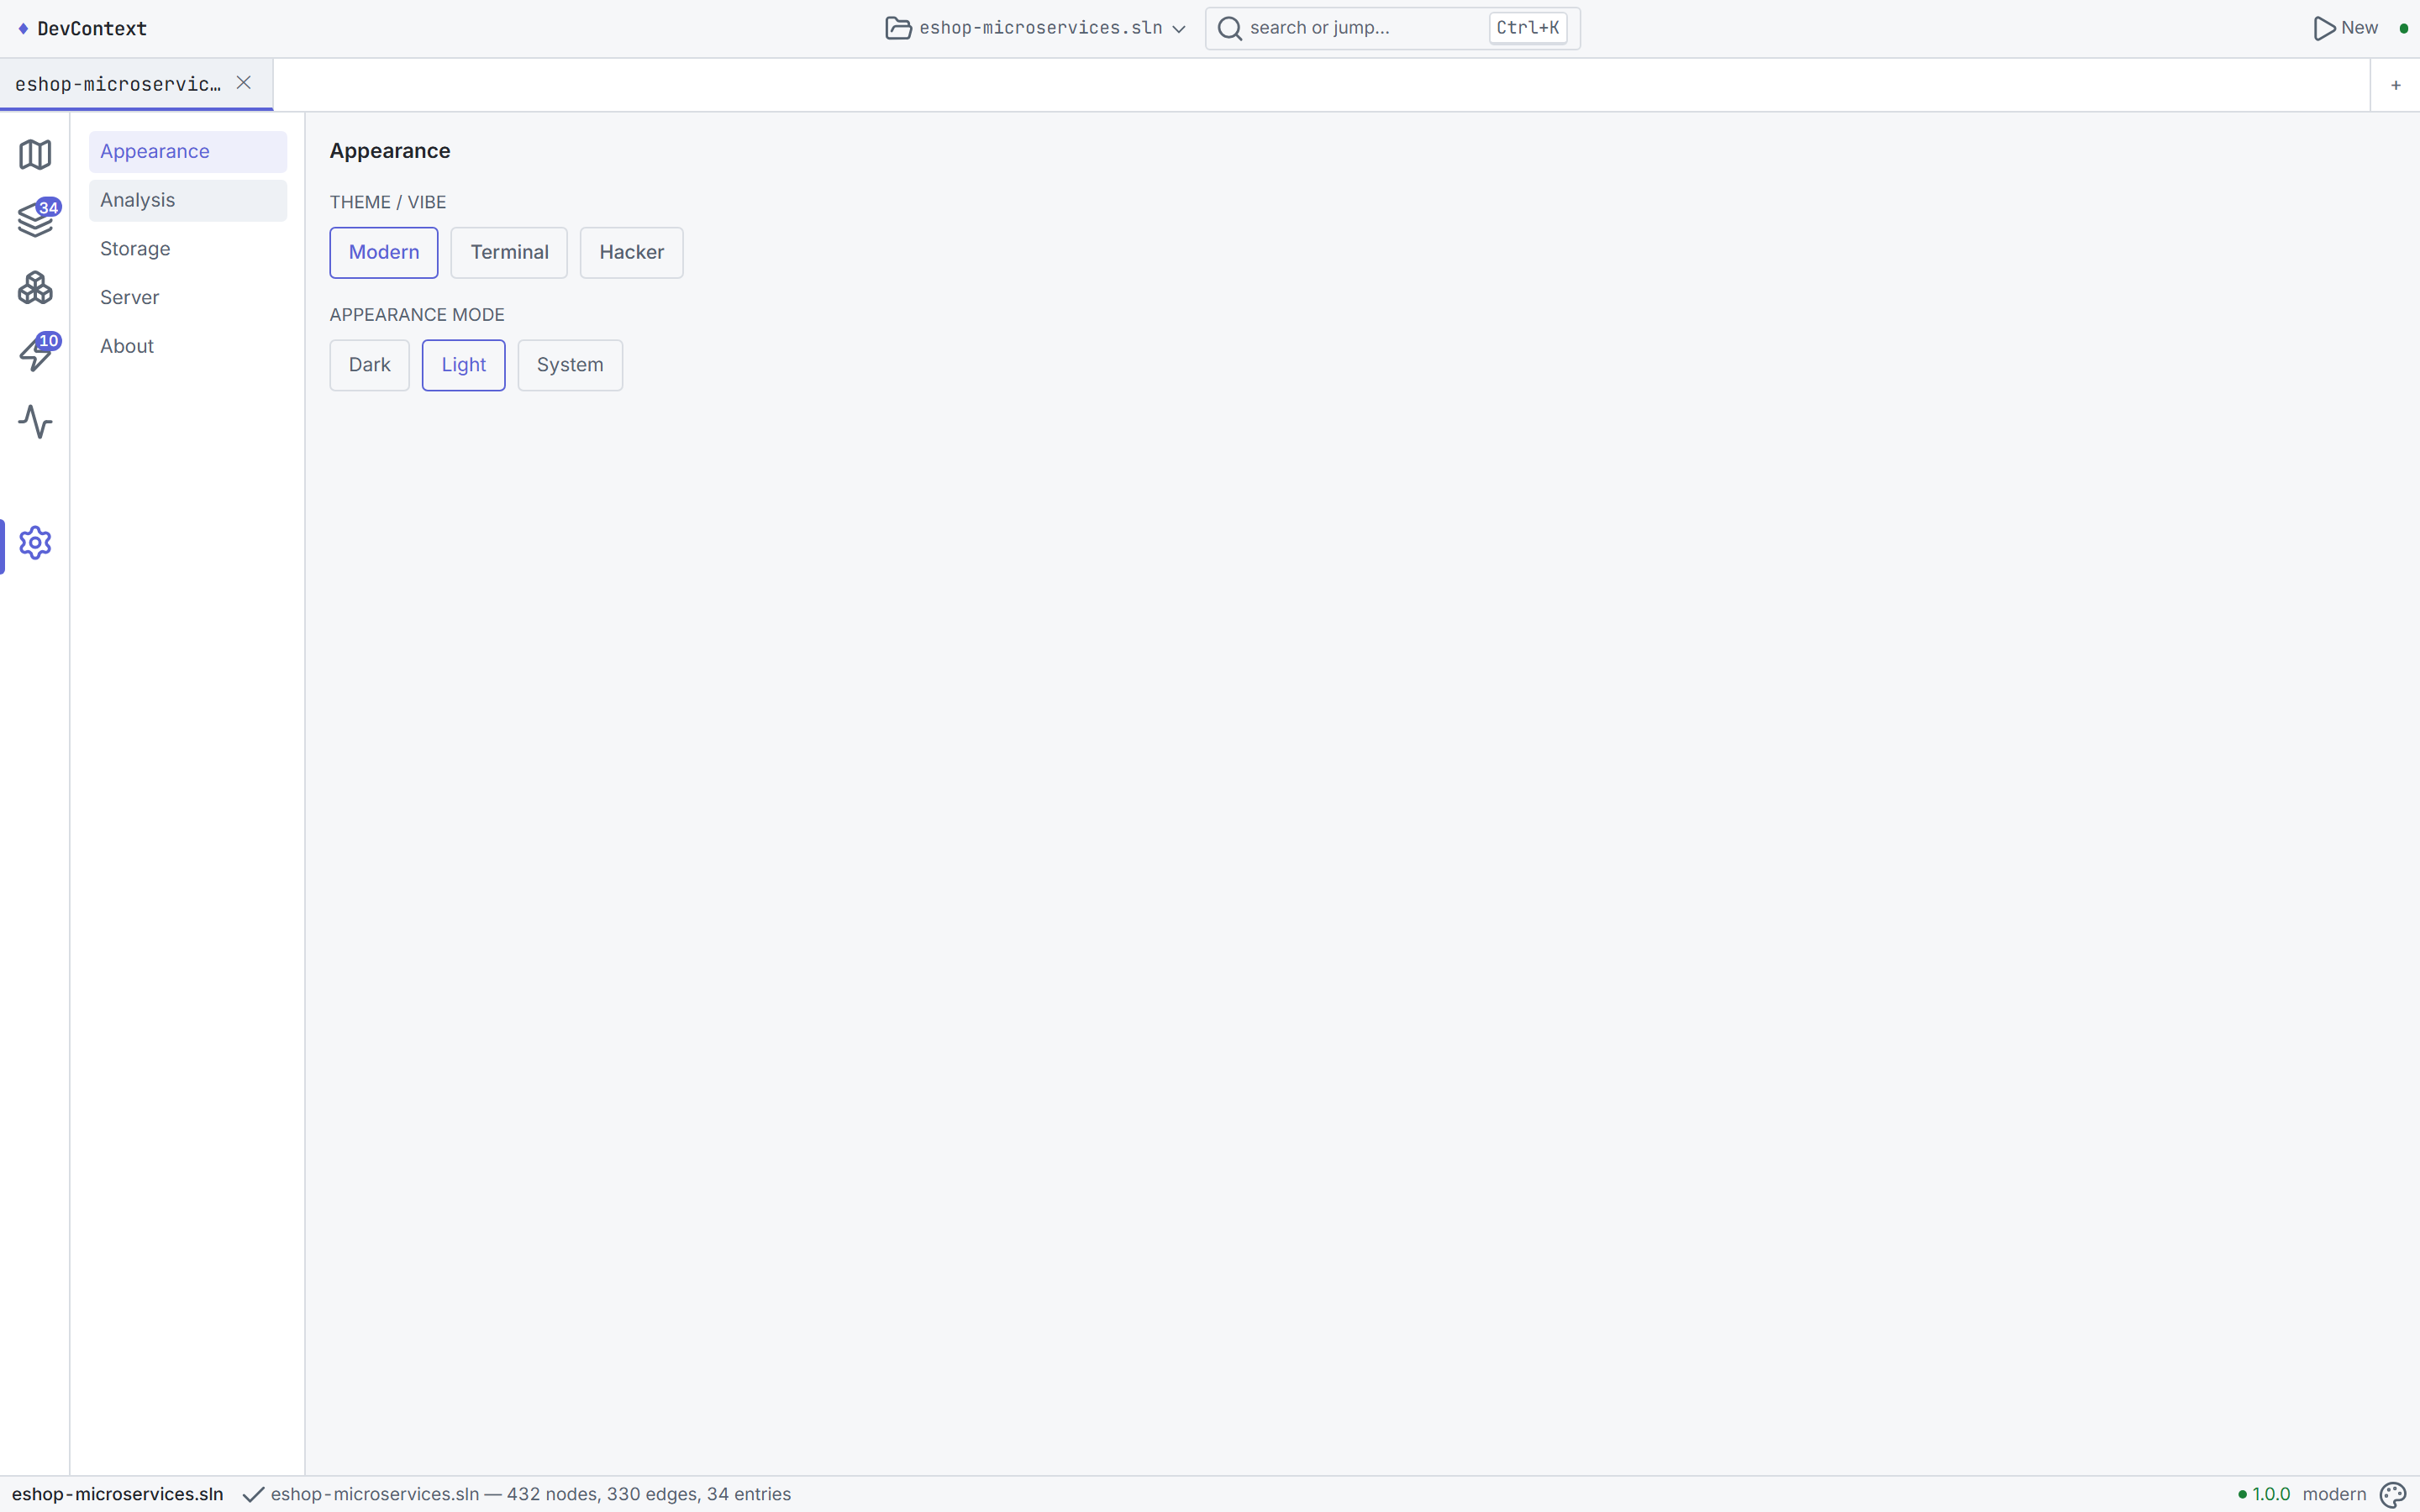Screen dimensions: 2420x1512
Task: Click the settings gear sidebar icon
Action: (35, 543)
